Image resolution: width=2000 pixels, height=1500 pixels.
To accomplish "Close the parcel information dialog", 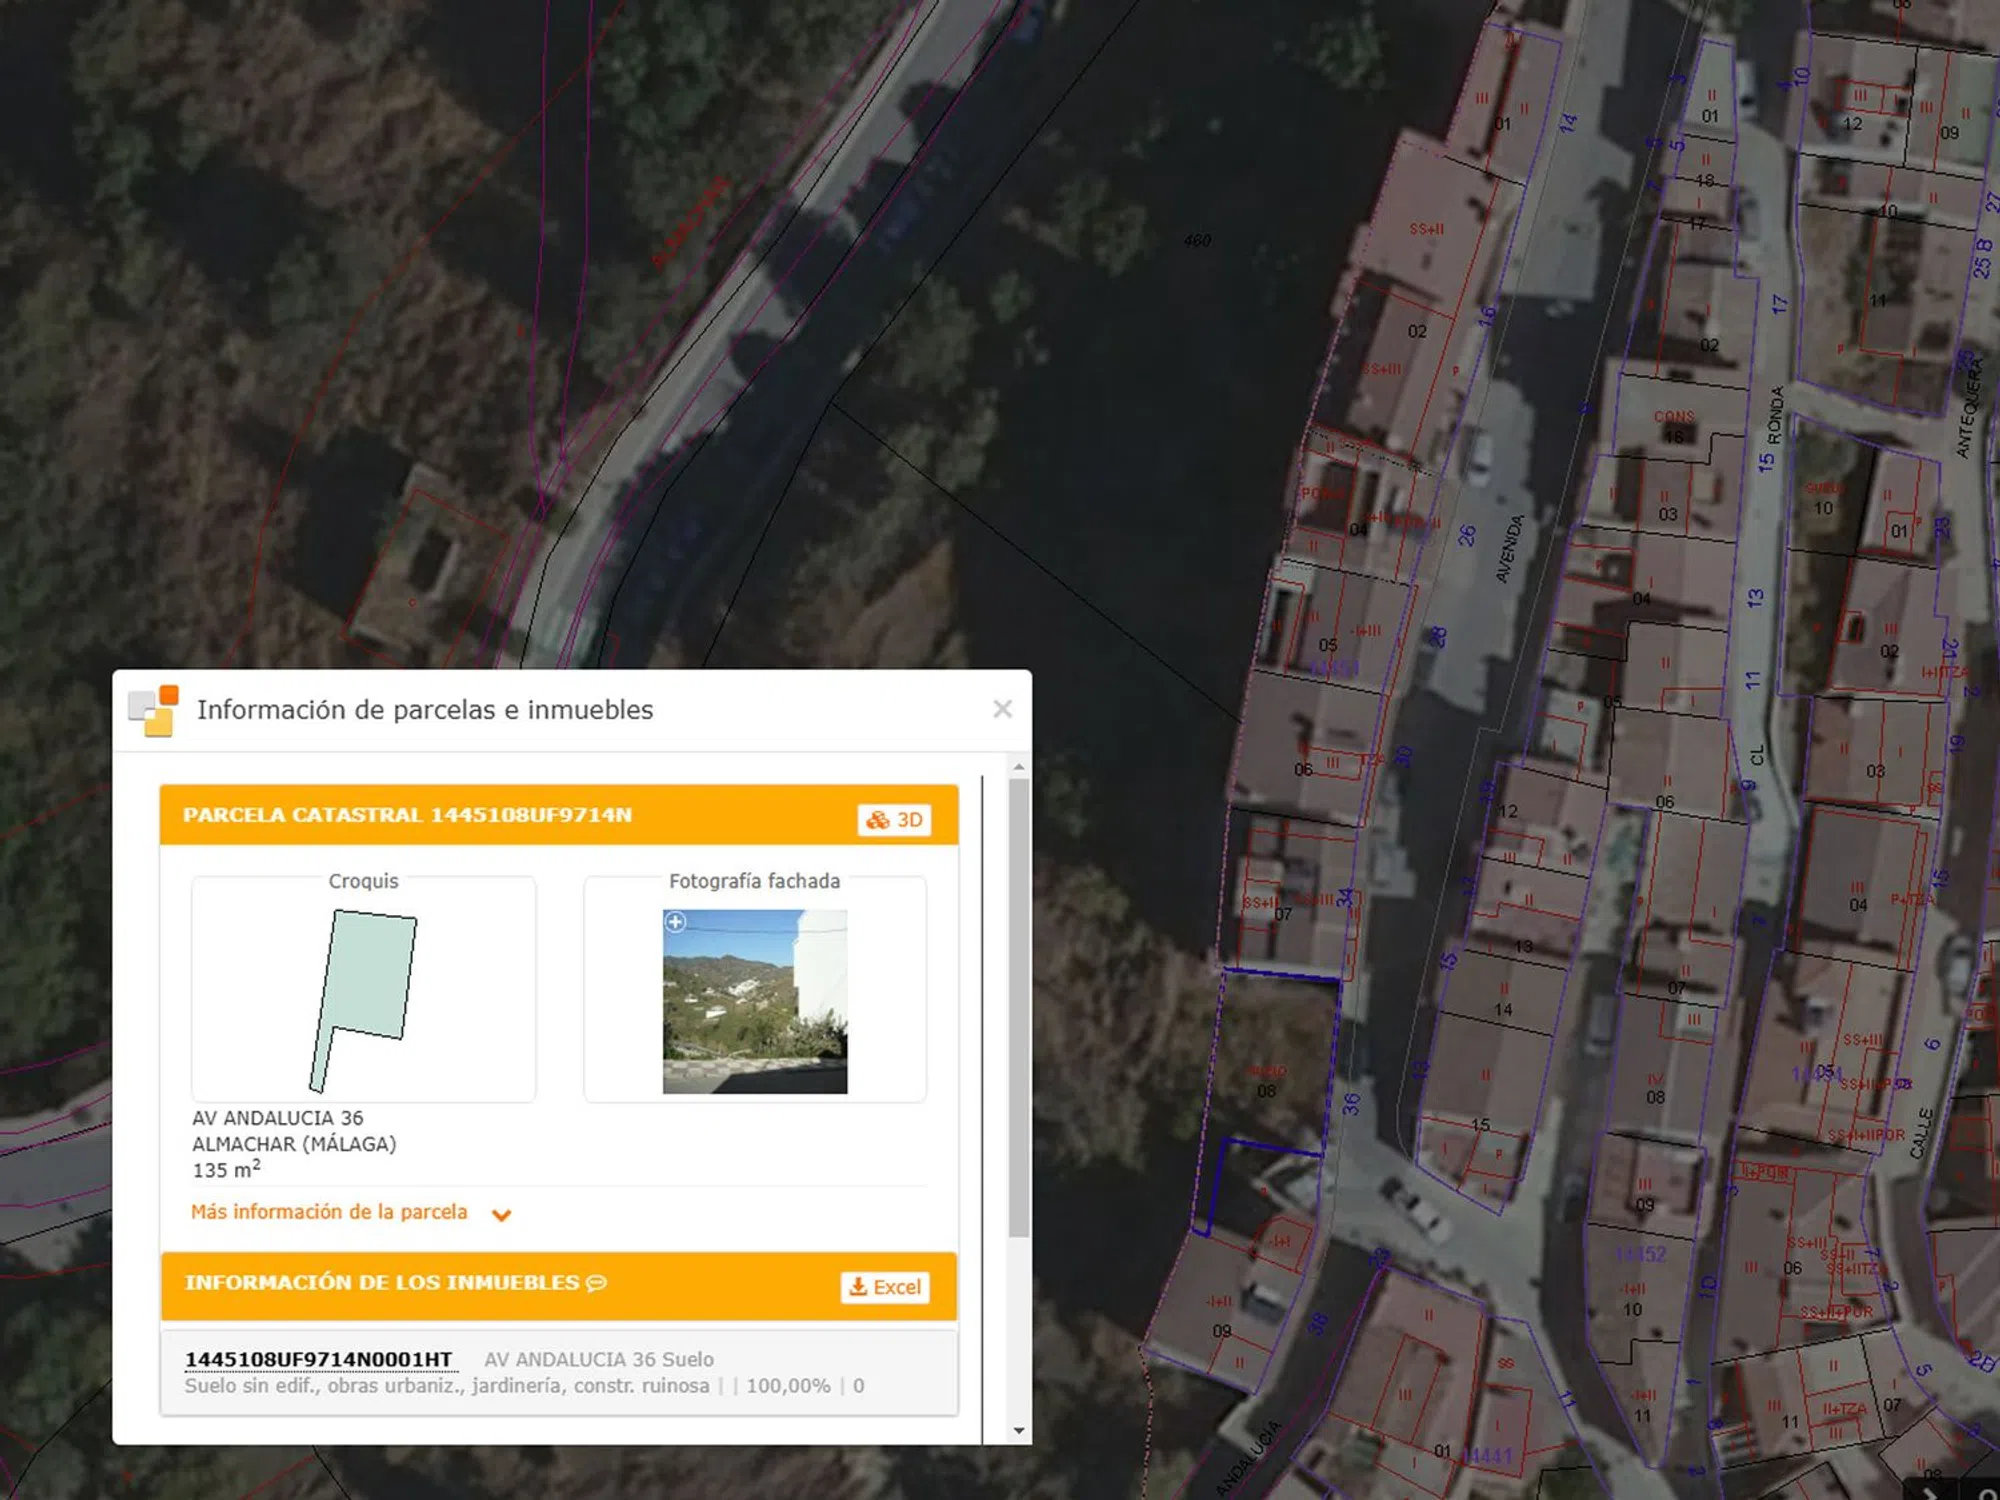I will 1002,709.
